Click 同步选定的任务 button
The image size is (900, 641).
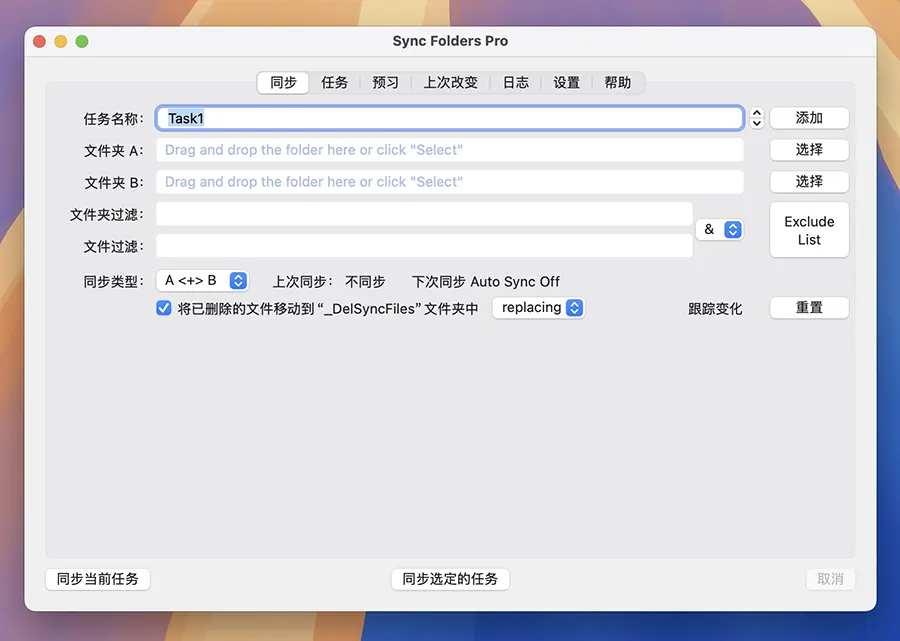[x=450, y=579]
